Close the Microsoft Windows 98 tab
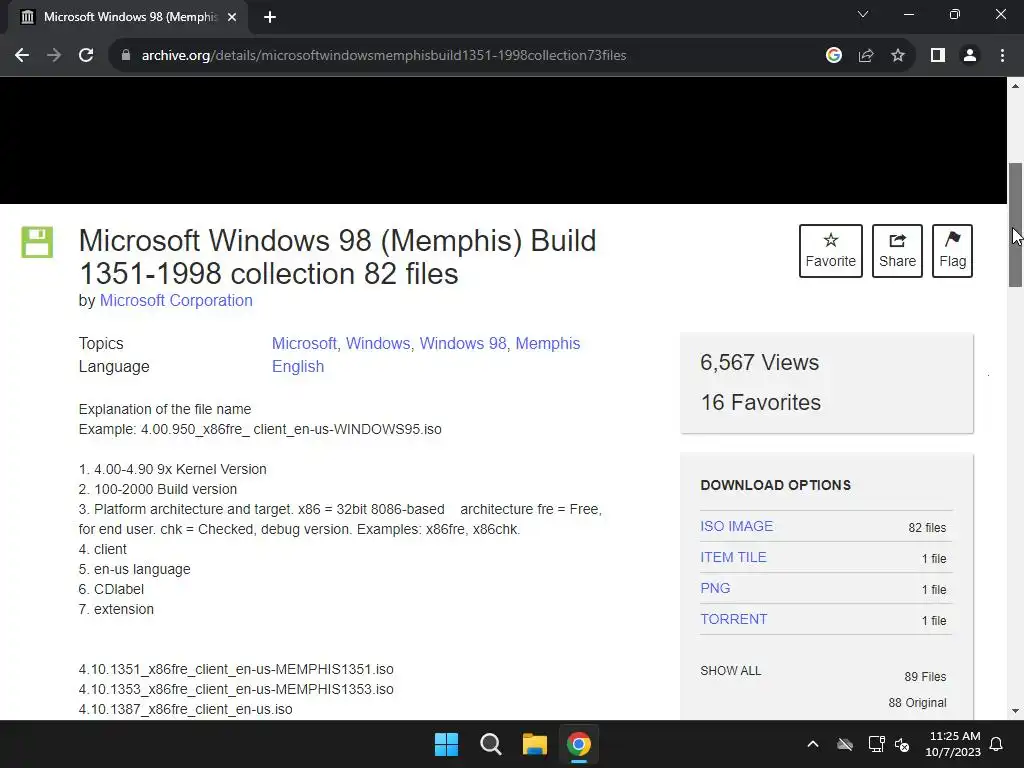Viewport: 1024px width, 768px height. pyautogui.click(x=232, y=18)
